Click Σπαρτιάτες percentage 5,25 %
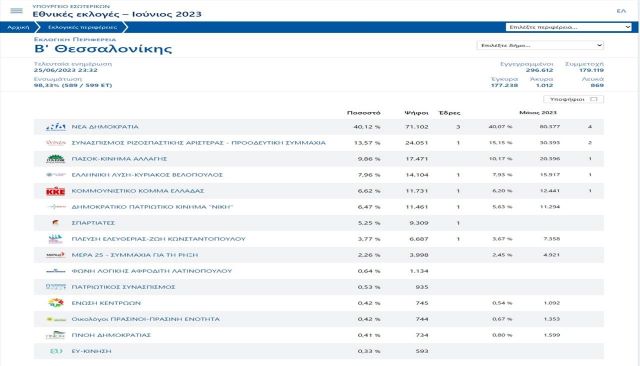This screenshot has height=366, width=640. [x=369, y=223]
